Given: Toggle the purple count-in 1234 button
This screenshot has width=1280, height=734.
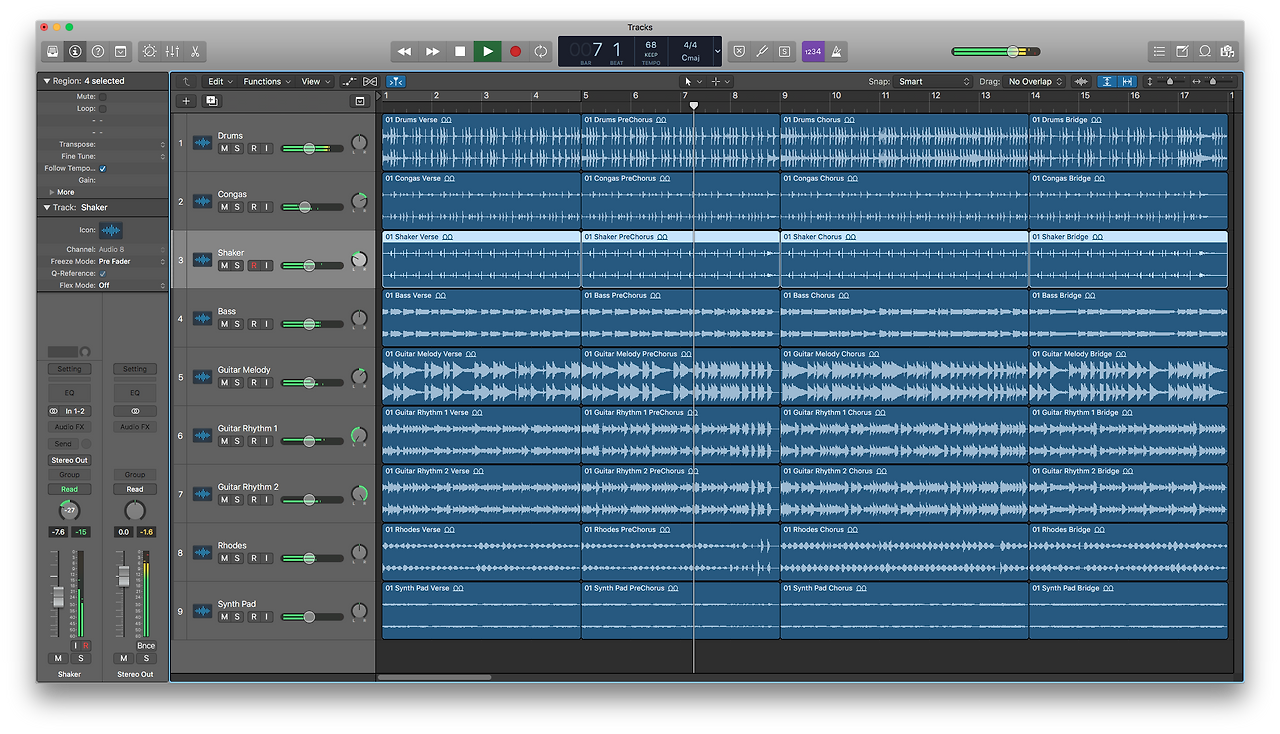Looking at the screenshot, I should [813, 51].
